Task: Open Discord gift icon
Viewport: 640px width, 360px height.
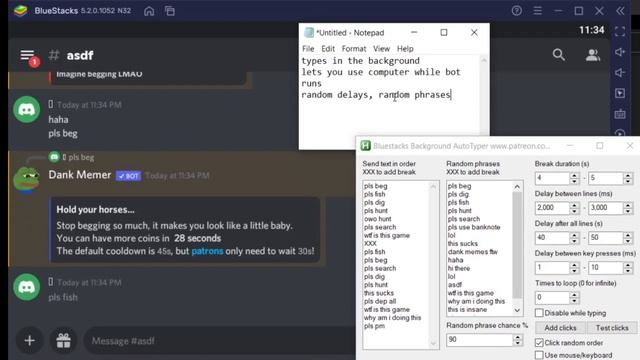Action: (64, 340)
